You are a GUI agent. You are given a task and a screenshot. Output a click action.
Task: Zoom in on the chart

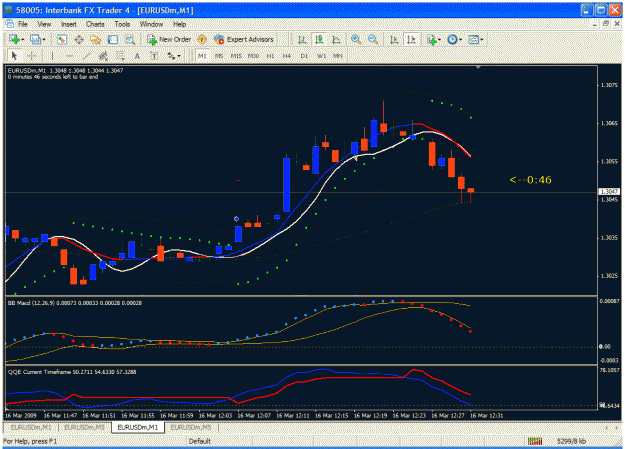(356, 39)
